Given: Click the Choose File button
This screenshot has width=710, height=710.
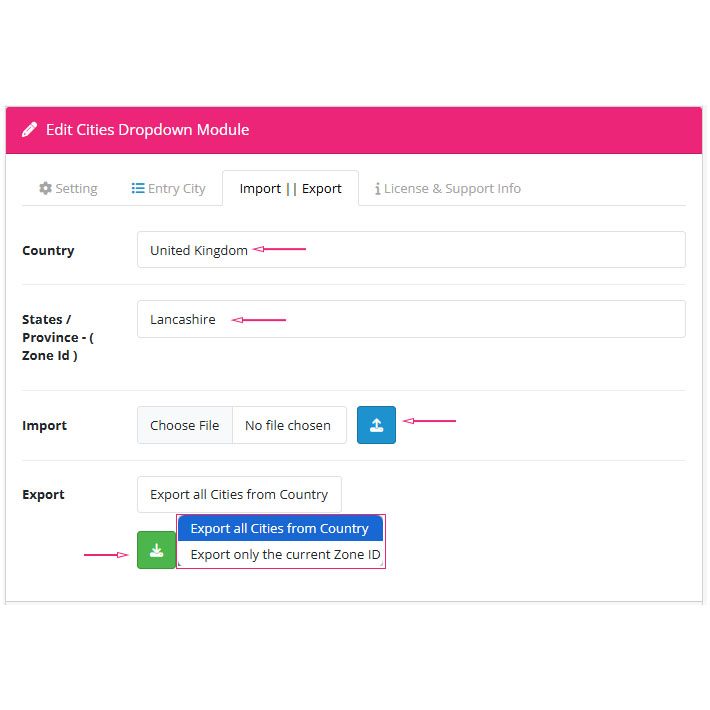Looking at the screenshot, I should [x=185, y=425].
